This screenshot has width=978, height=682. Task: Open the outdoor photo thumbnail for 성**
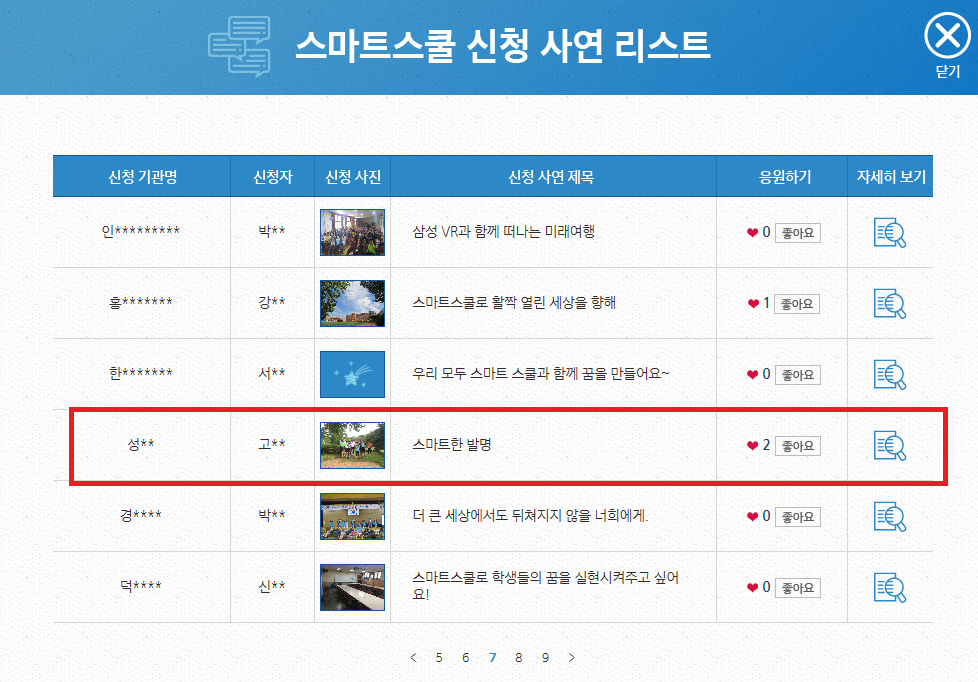click(352, 446)
